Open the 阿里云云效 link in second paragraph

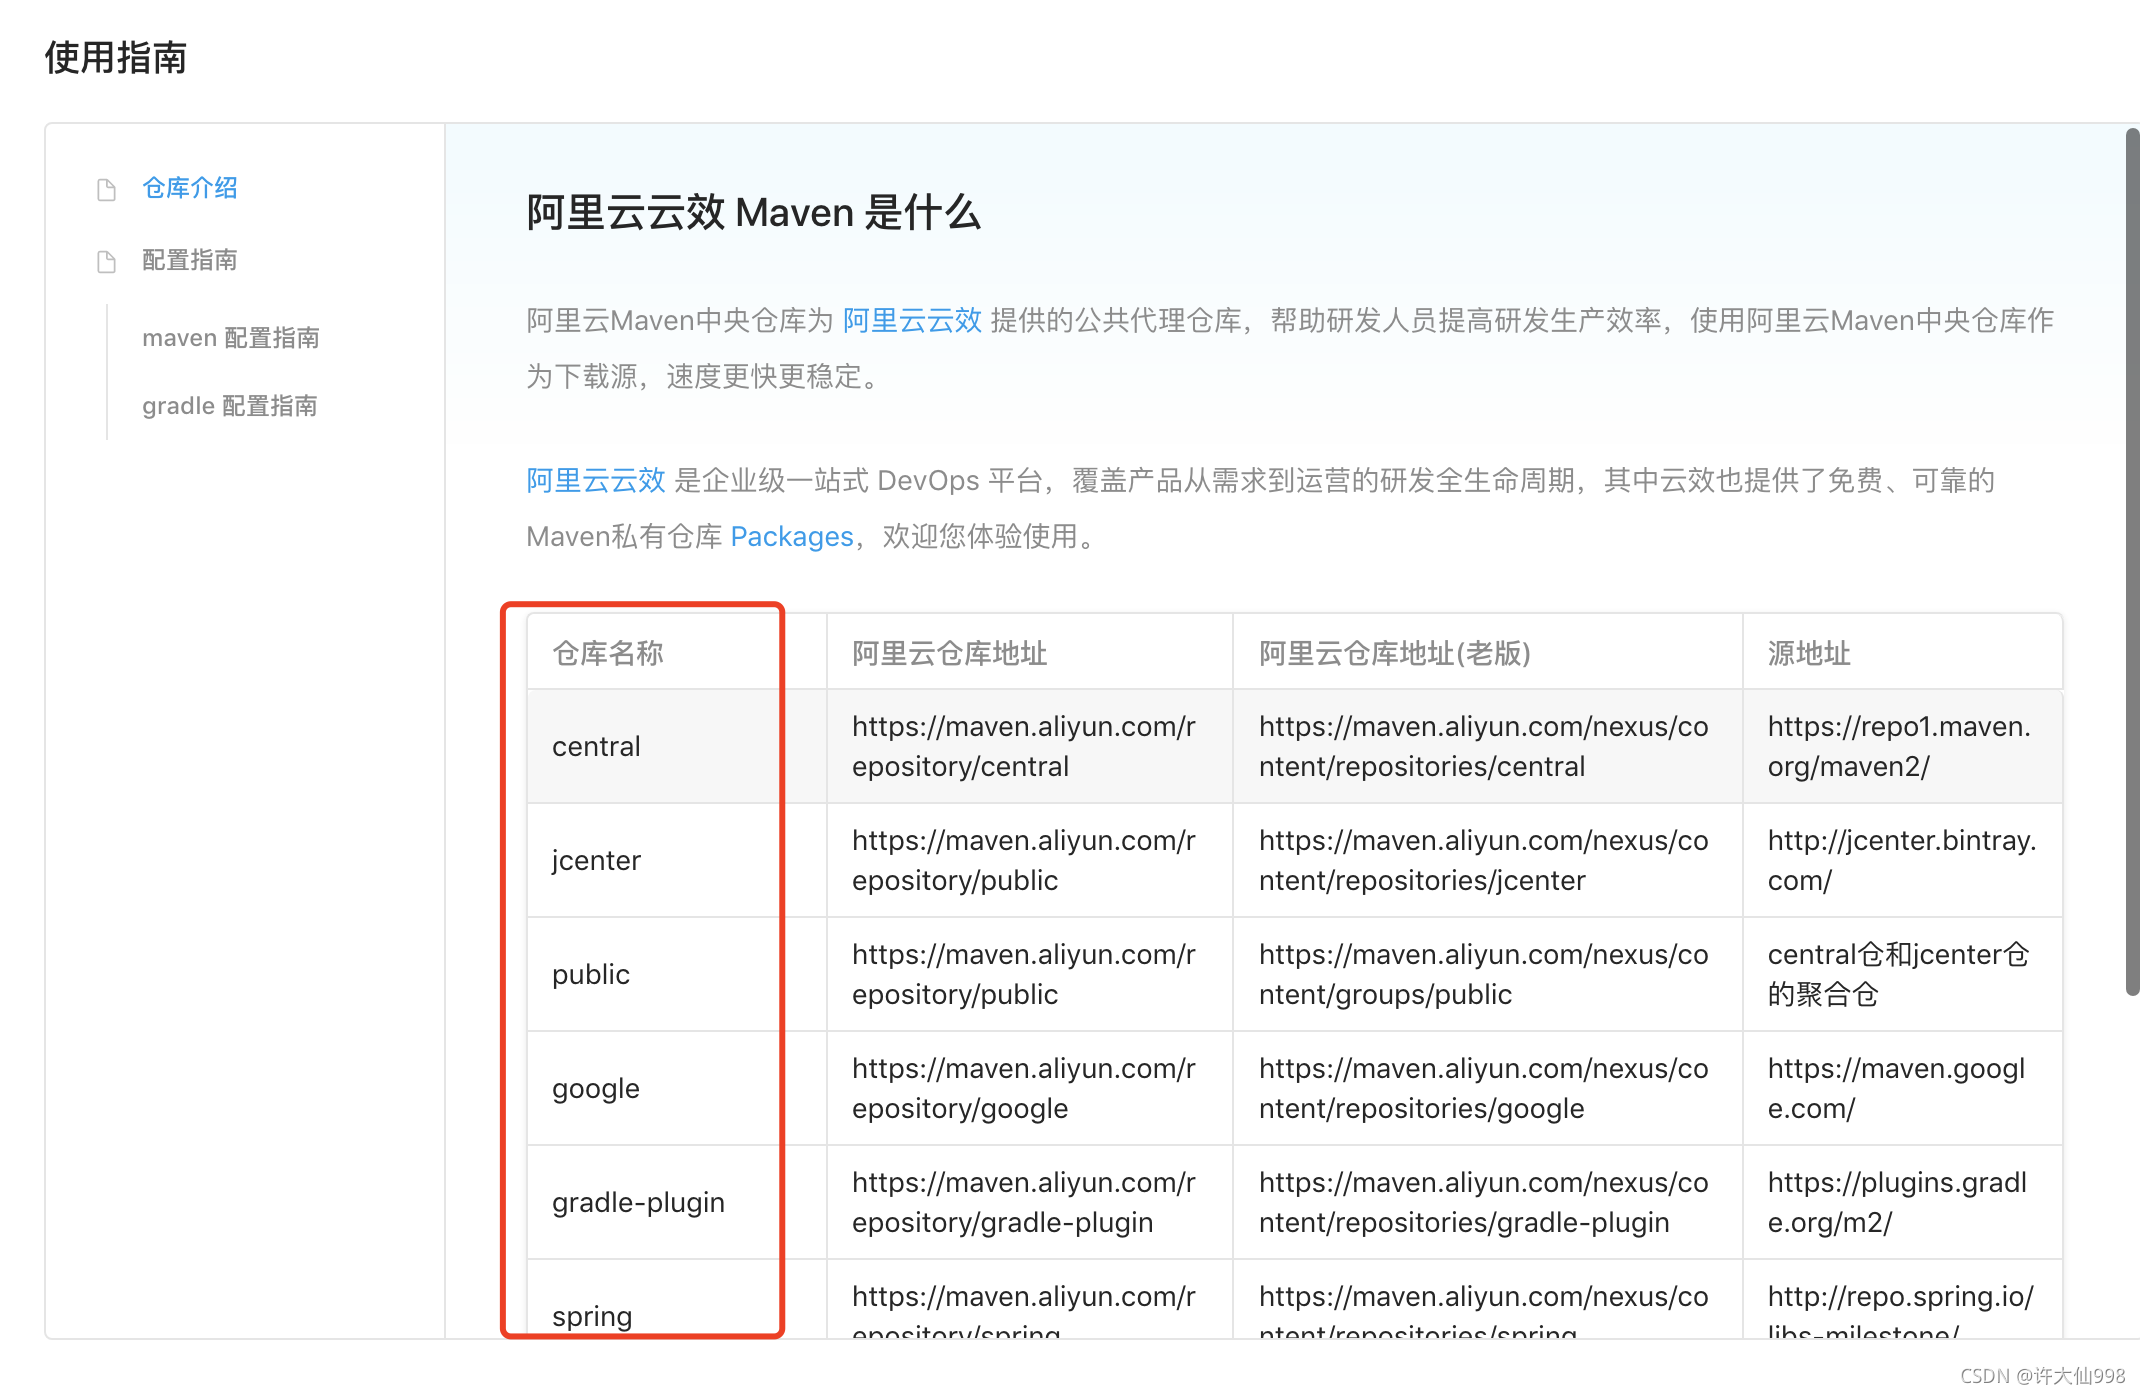pos(595,480)
